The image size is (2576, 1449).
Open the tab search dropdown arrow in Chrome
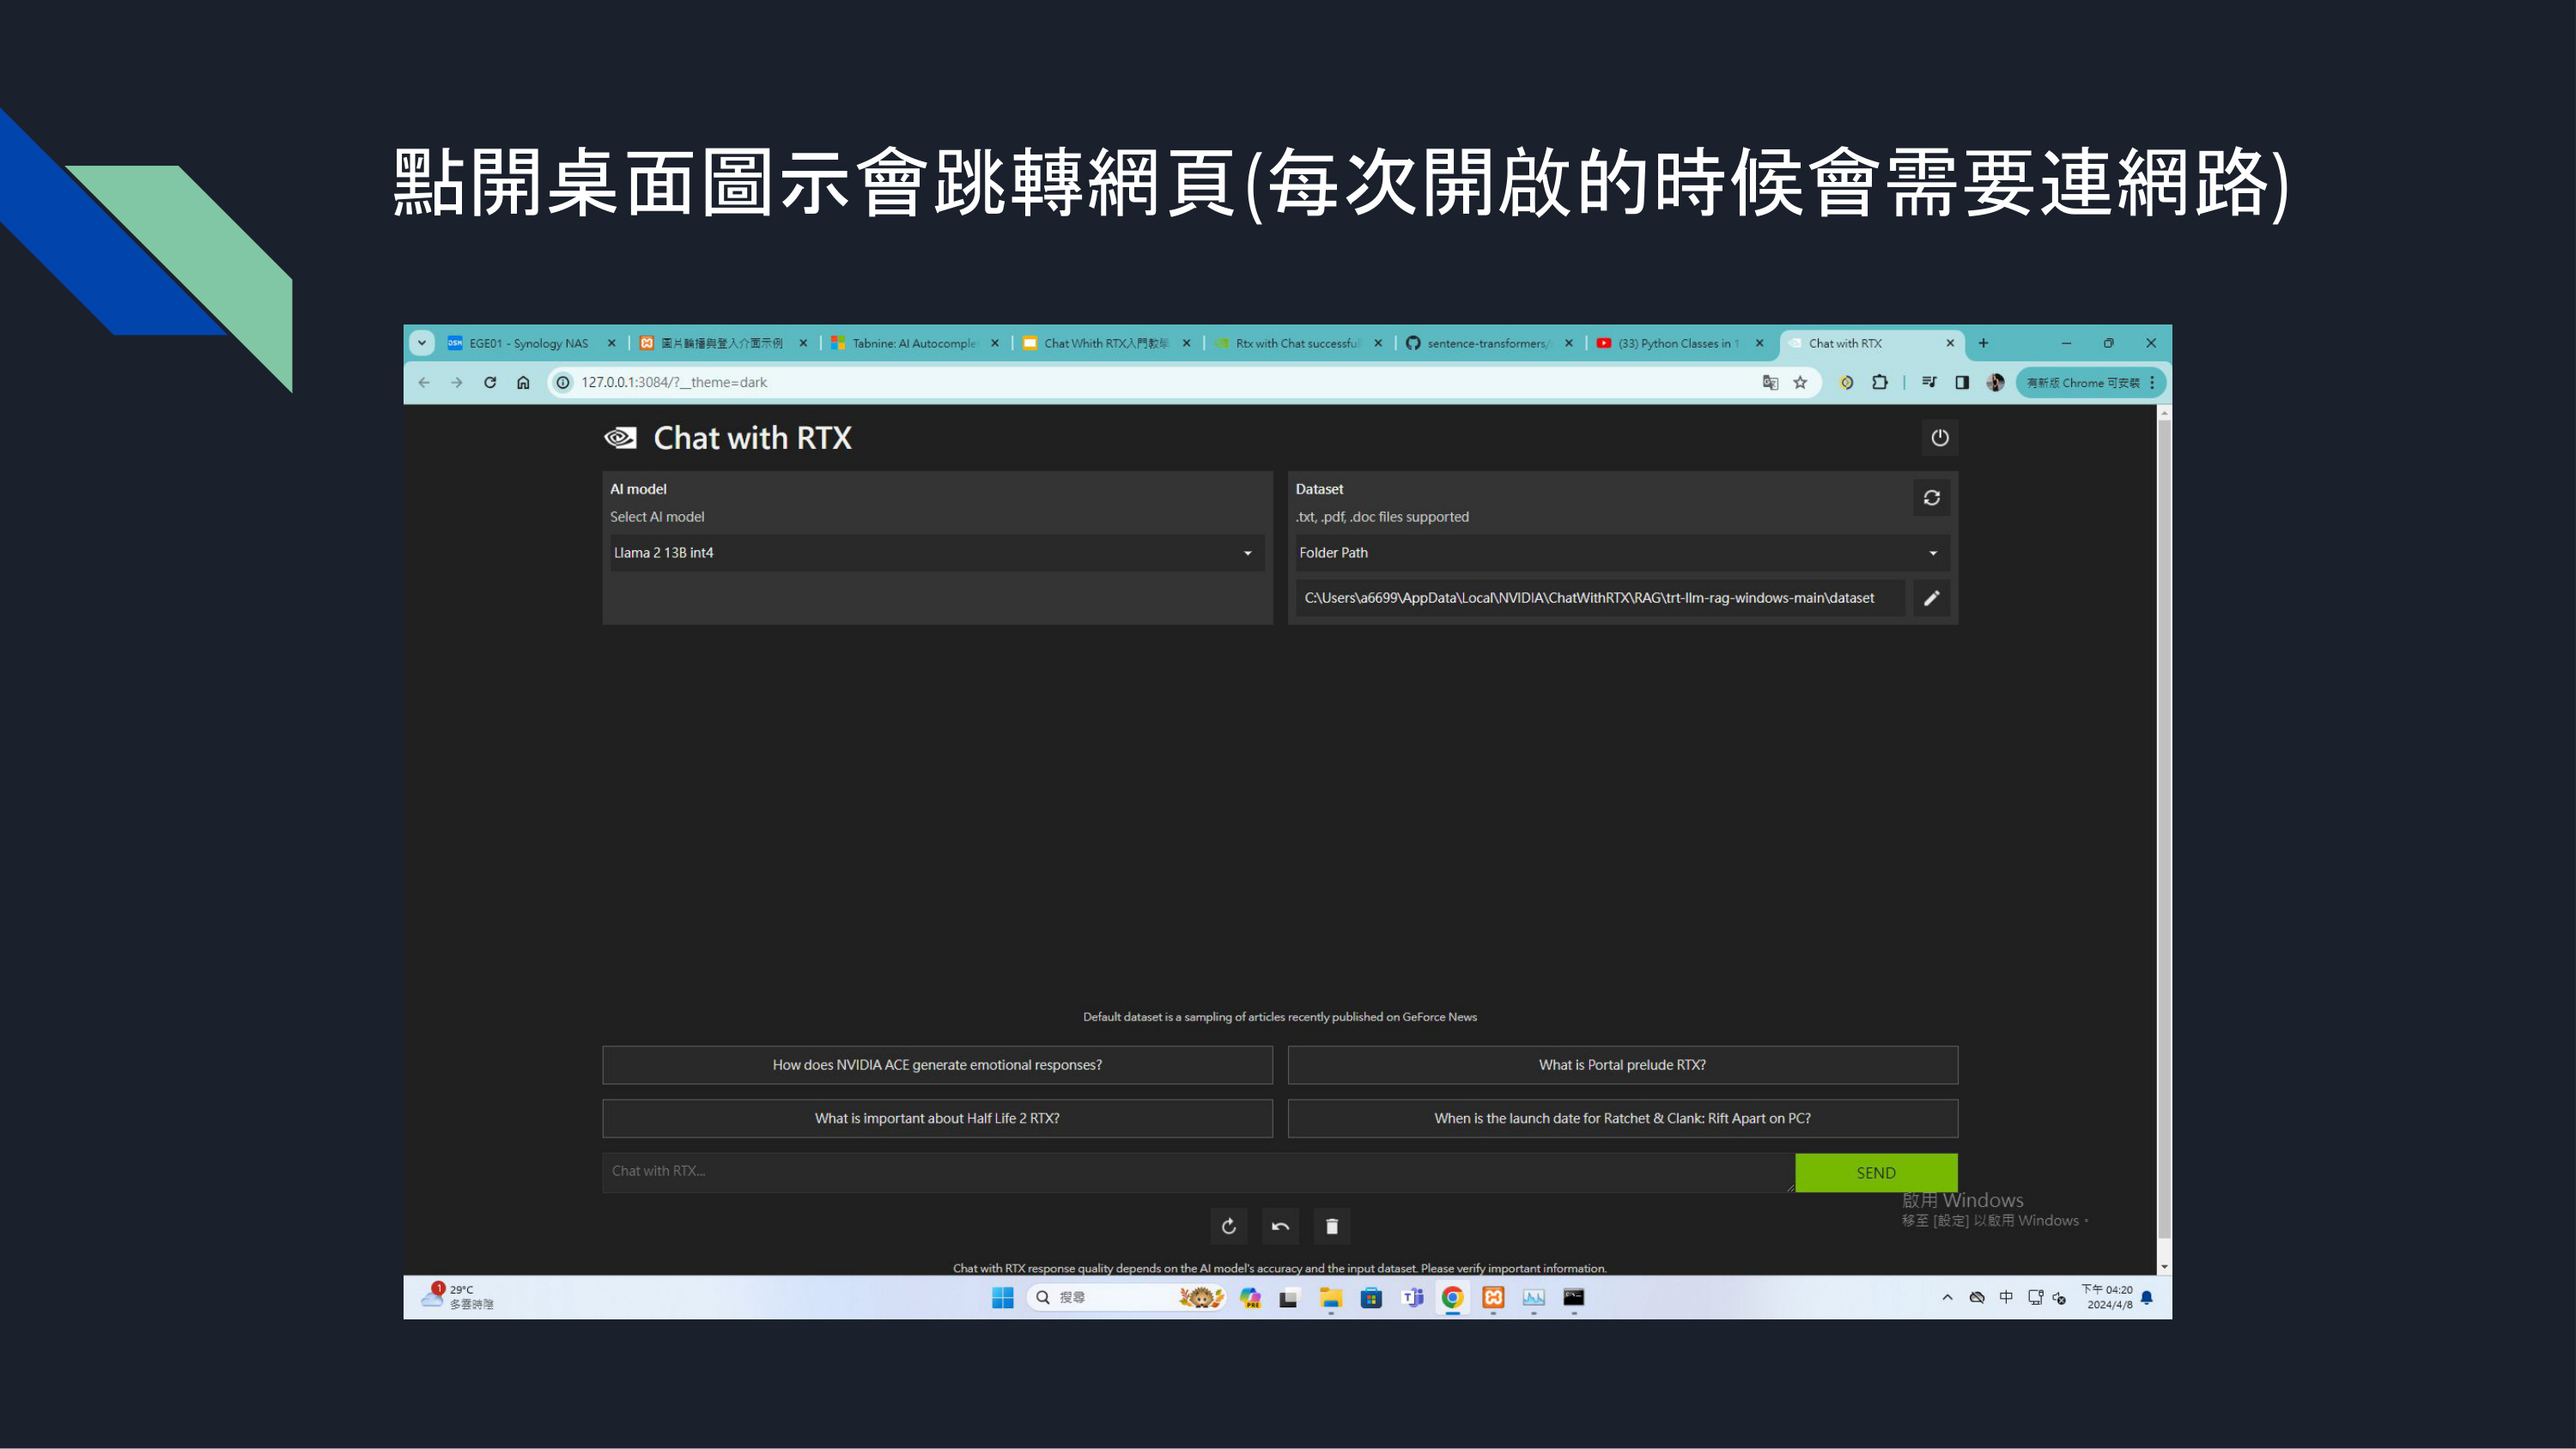(422, 343)
